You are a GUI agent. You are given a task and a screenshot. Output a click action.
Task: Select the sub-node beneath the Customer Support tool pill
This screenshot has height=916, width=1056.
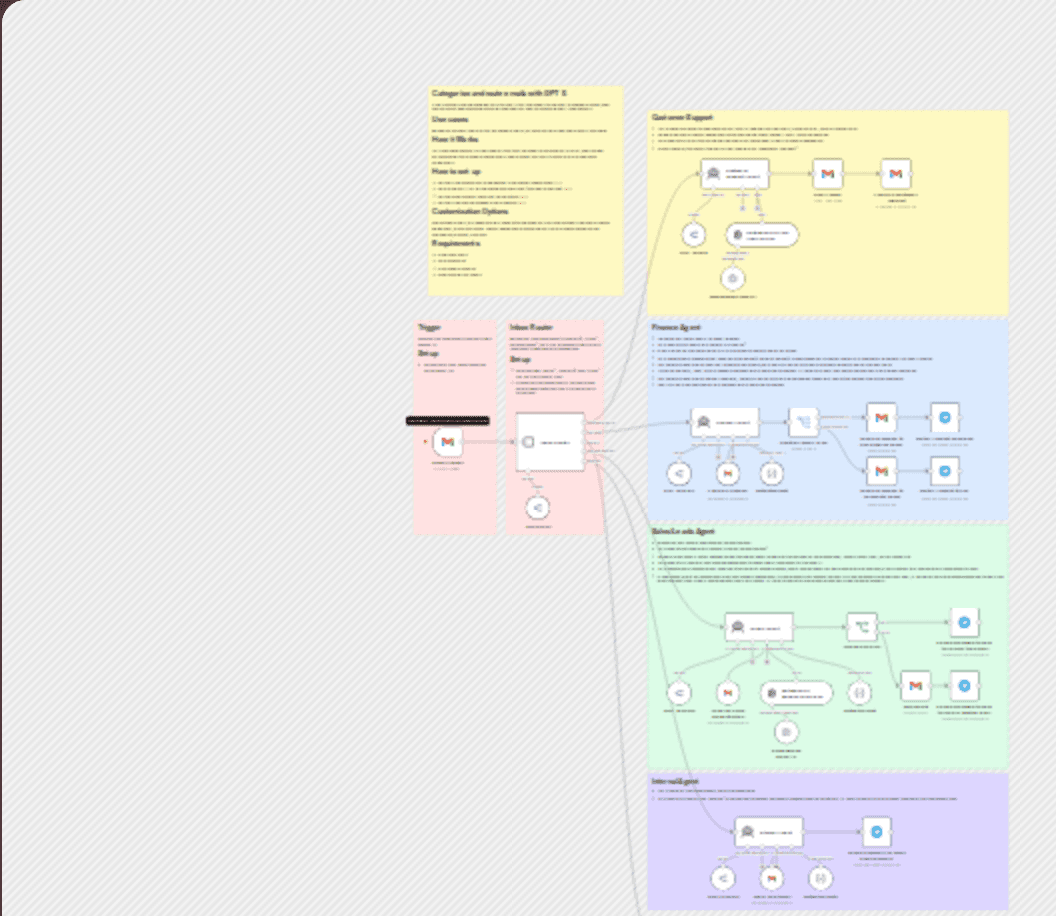point(733,278)
